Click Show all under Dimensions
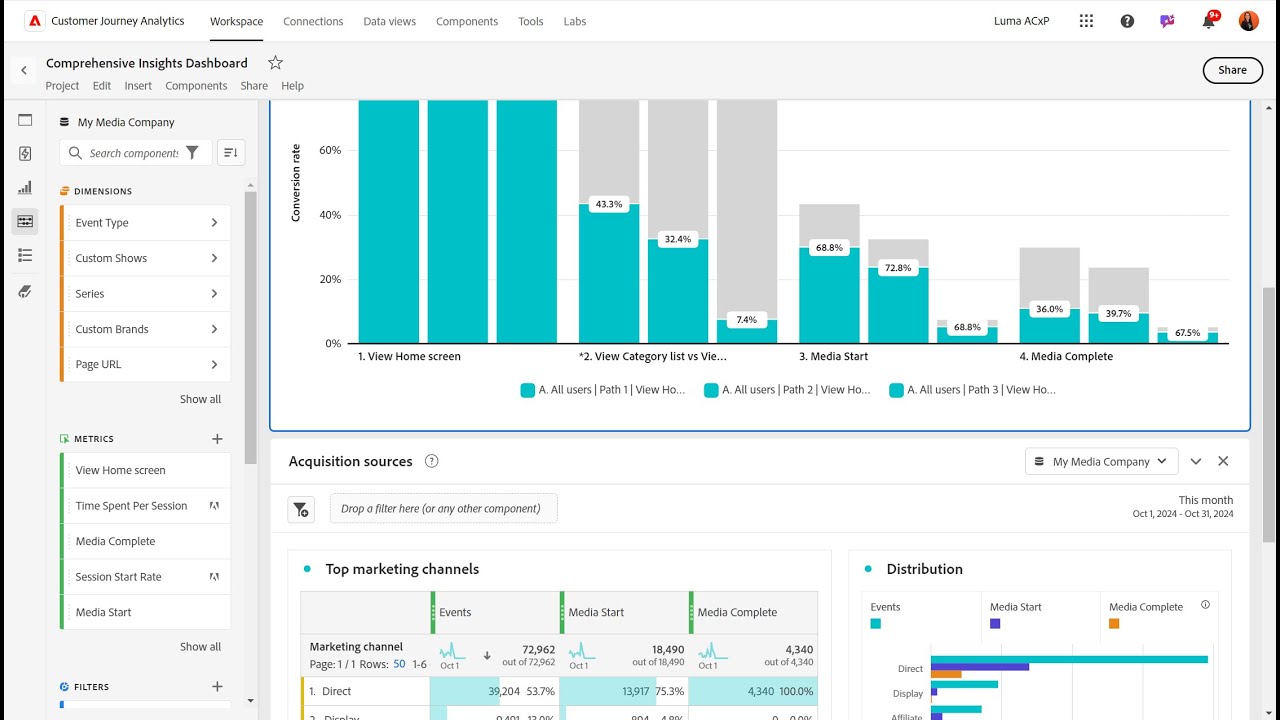The image size is (1280, 720). [x=200, y=399]
